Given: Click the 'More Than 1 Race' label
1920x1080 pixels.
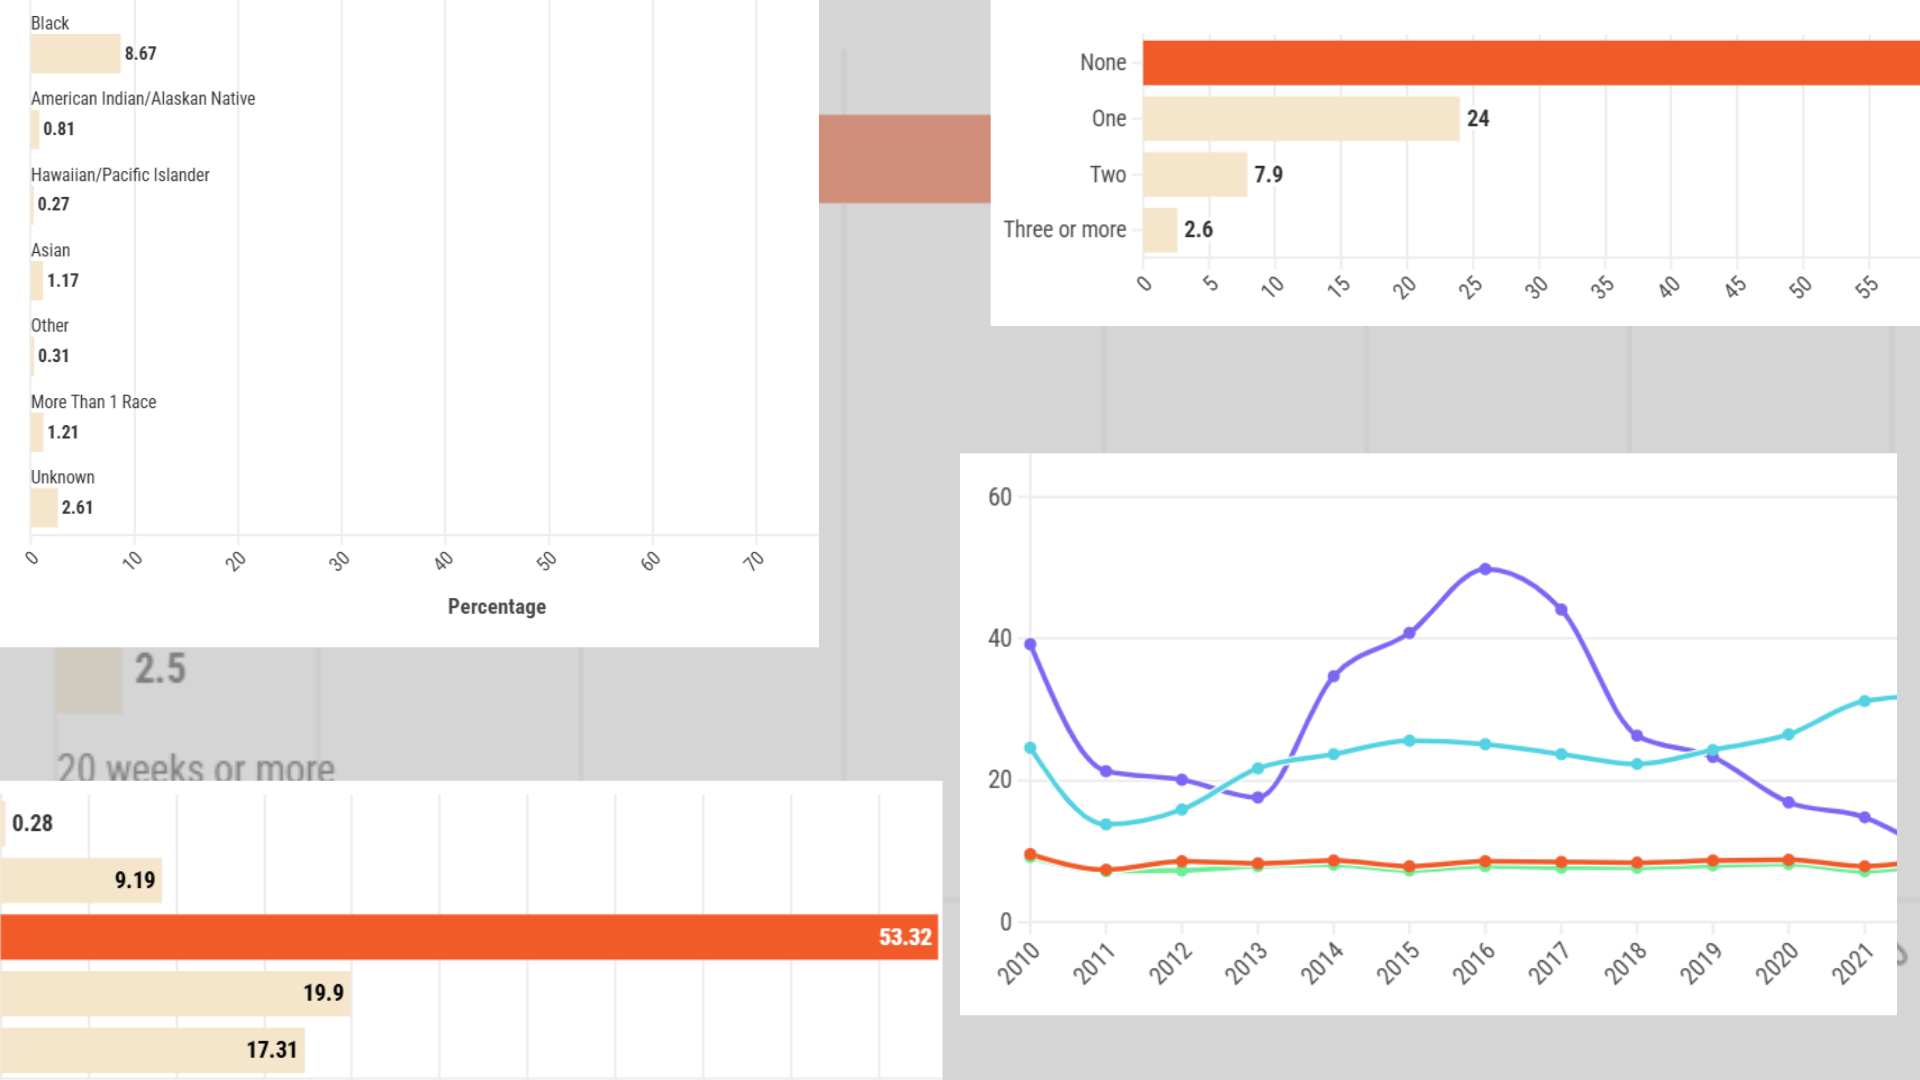Looking at the screenshot, I should [93, 402].
